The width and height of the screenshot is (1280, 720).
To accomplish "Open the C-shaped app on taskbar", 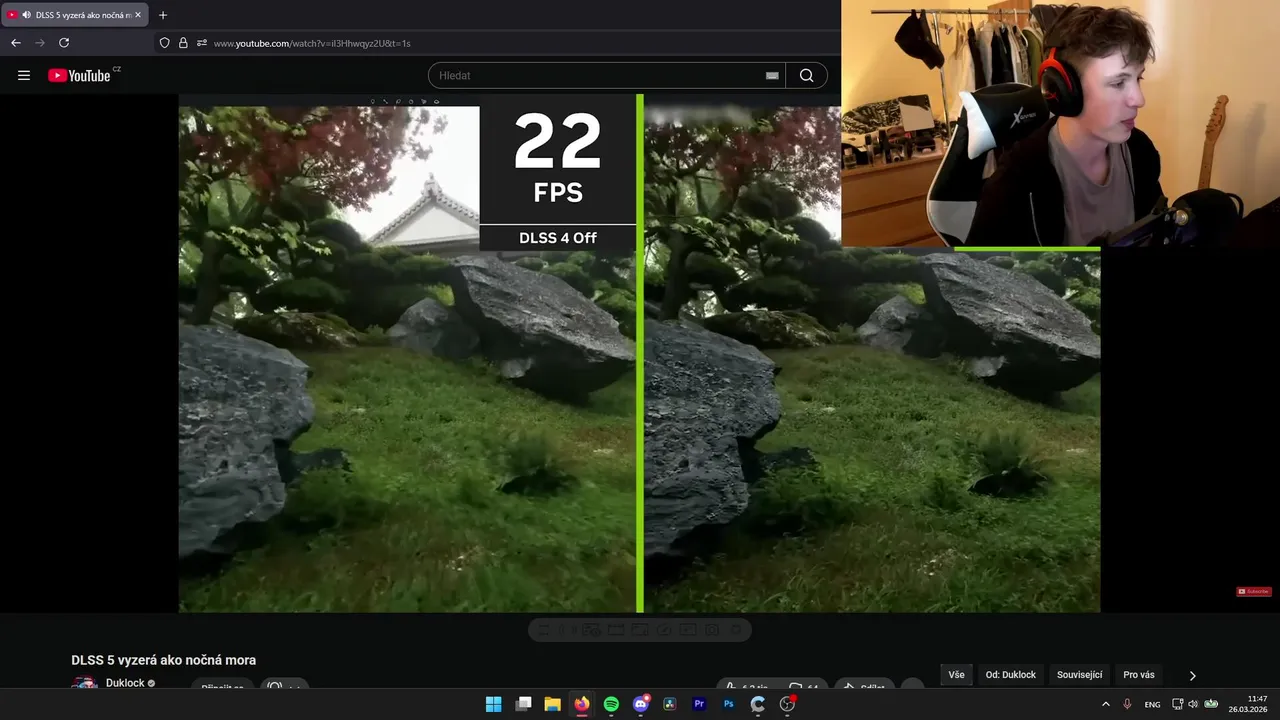I will click(758, 704).
